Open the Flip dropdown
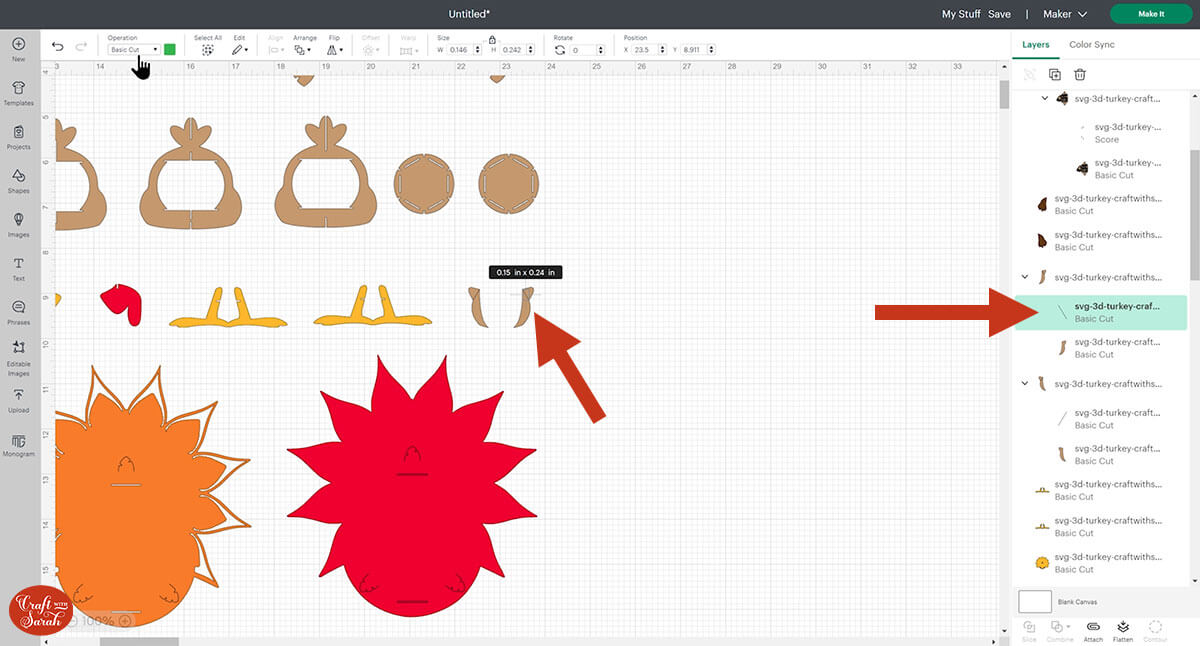This screenshot has width=1200, height=646. [335, 49]
